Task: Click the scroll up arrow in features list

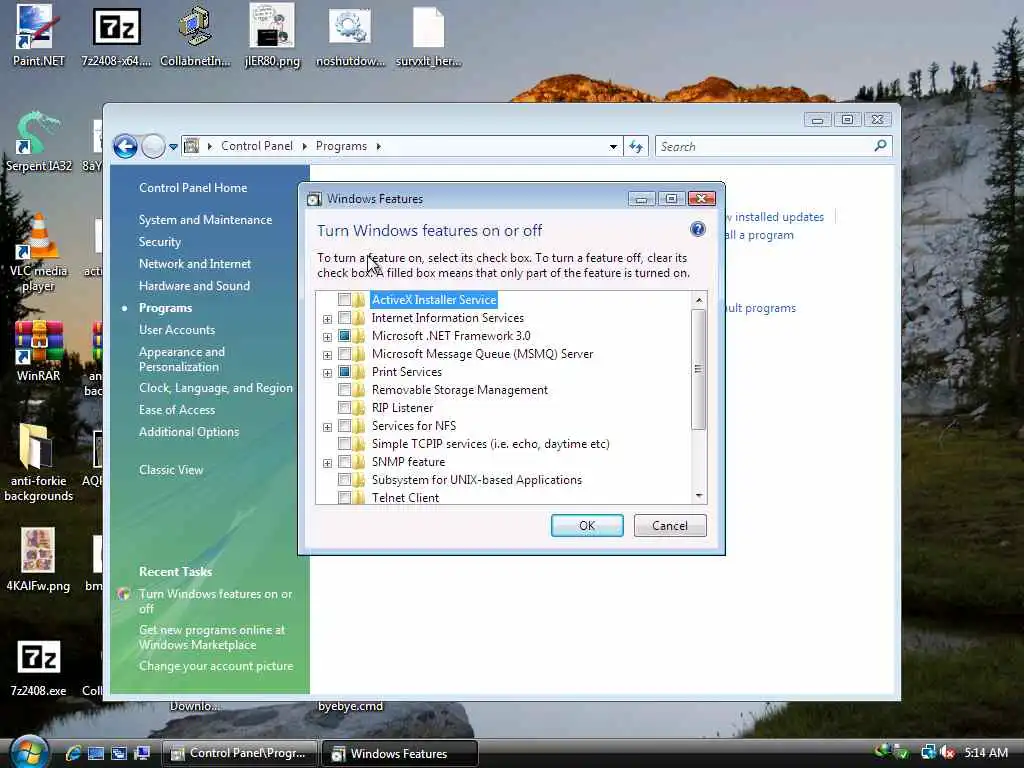Action: click(699, 300)
